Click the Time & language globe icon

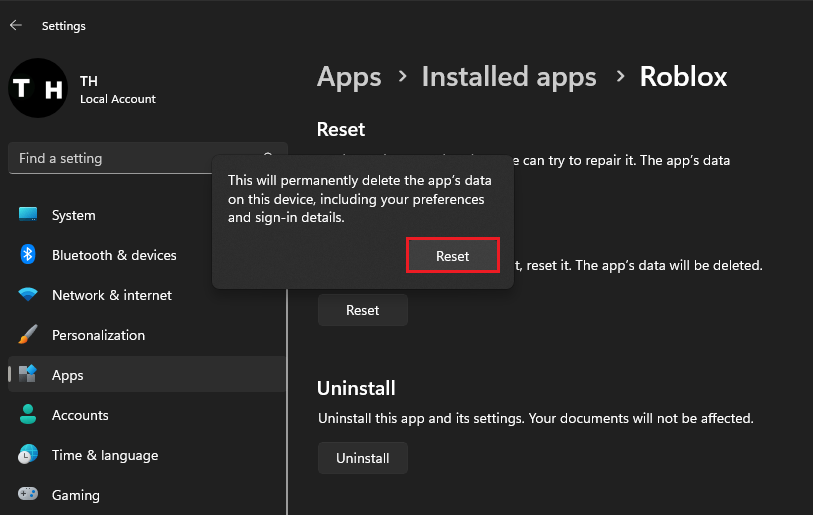point(28,455)
